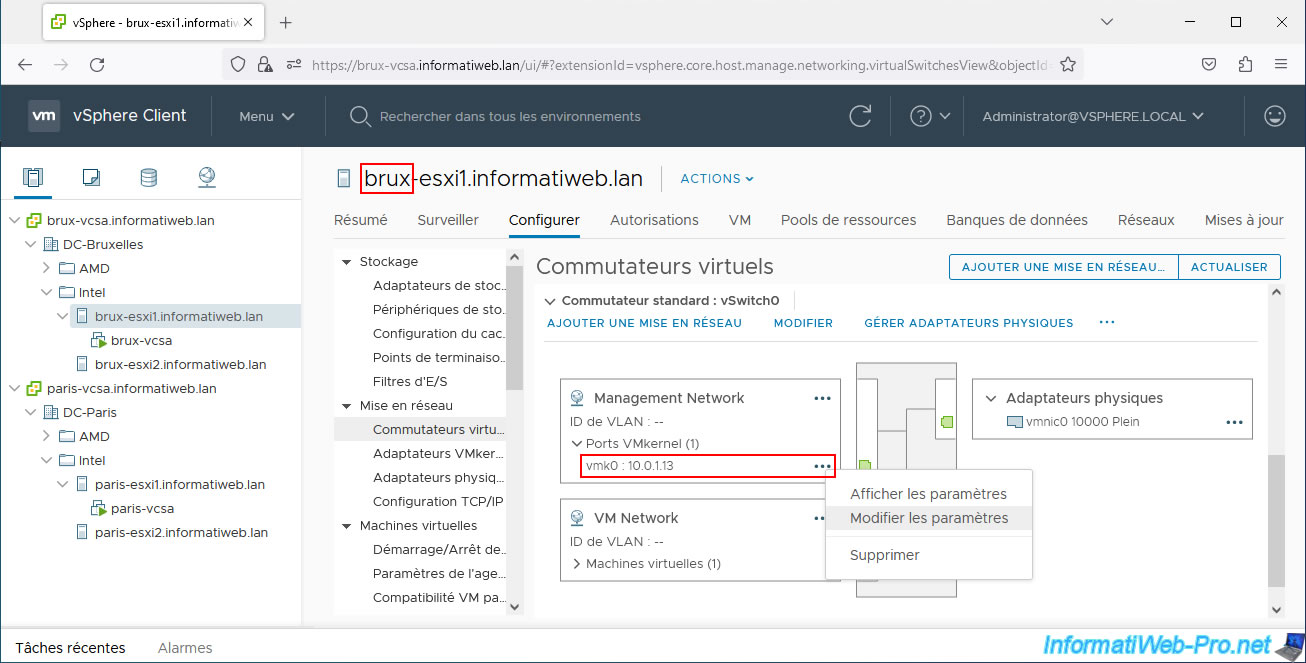This screenshot has height=663, width=1306.
Task: Open the vSphere Client Menu dropdown
Action: [267, 116]
